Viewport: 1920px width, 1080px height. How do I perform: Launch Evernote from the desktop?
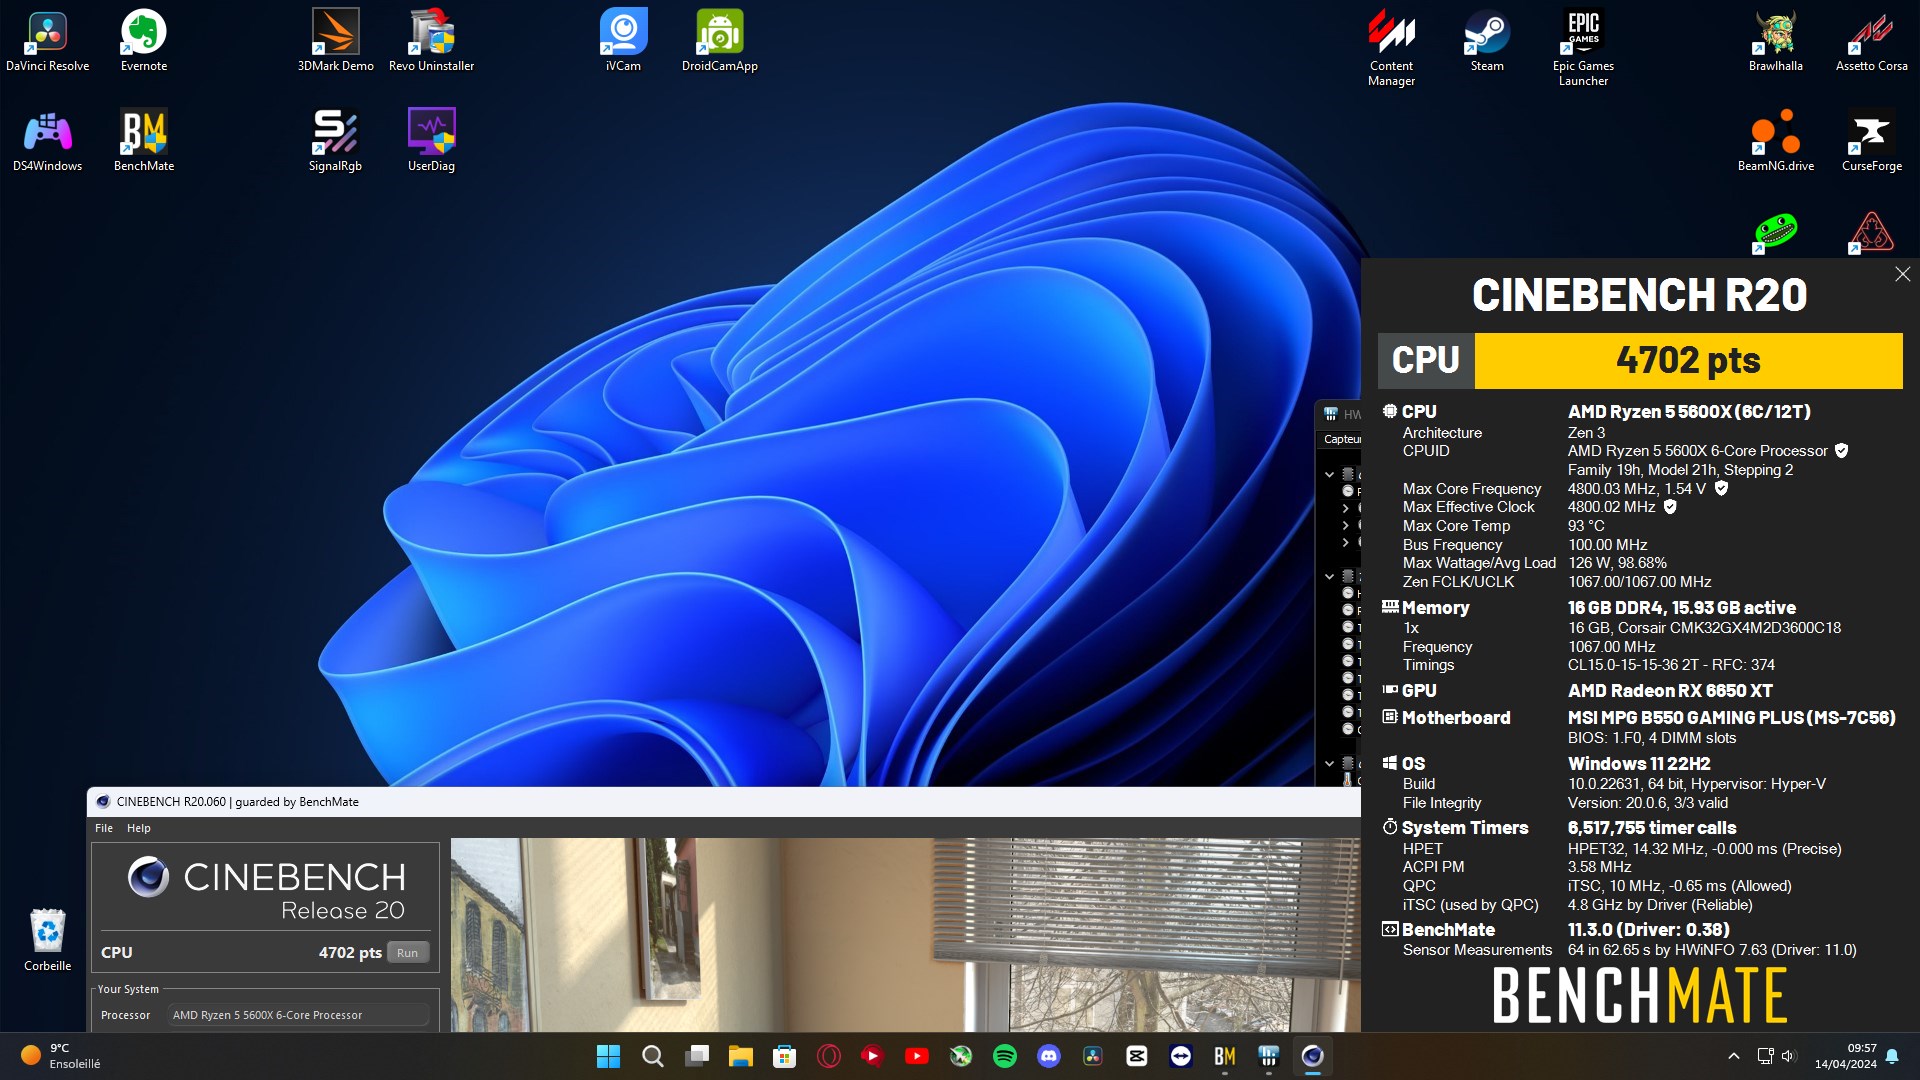(x=143, y=42)
